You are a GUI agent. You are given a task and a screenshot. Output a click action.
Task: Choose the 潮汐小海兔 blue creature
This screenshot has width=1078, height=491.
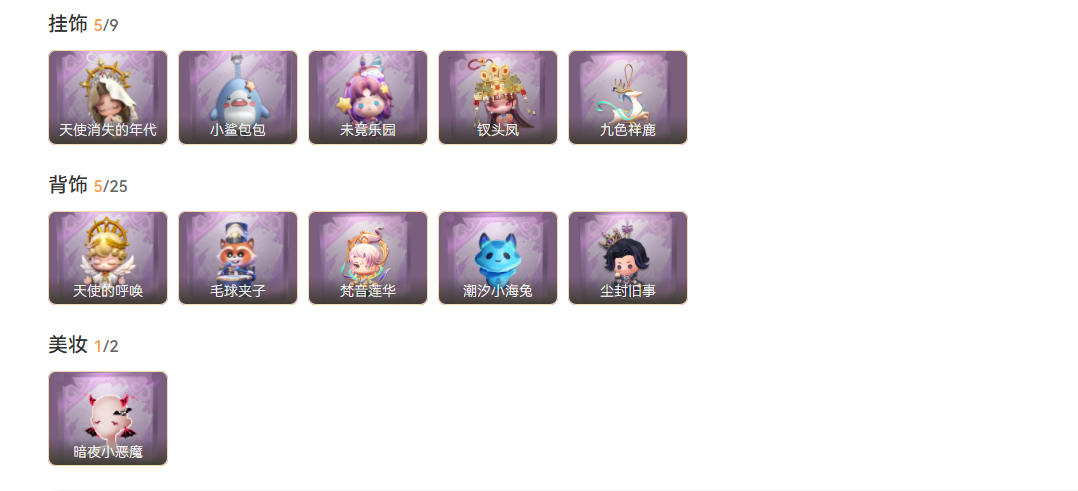pos(498,258)
